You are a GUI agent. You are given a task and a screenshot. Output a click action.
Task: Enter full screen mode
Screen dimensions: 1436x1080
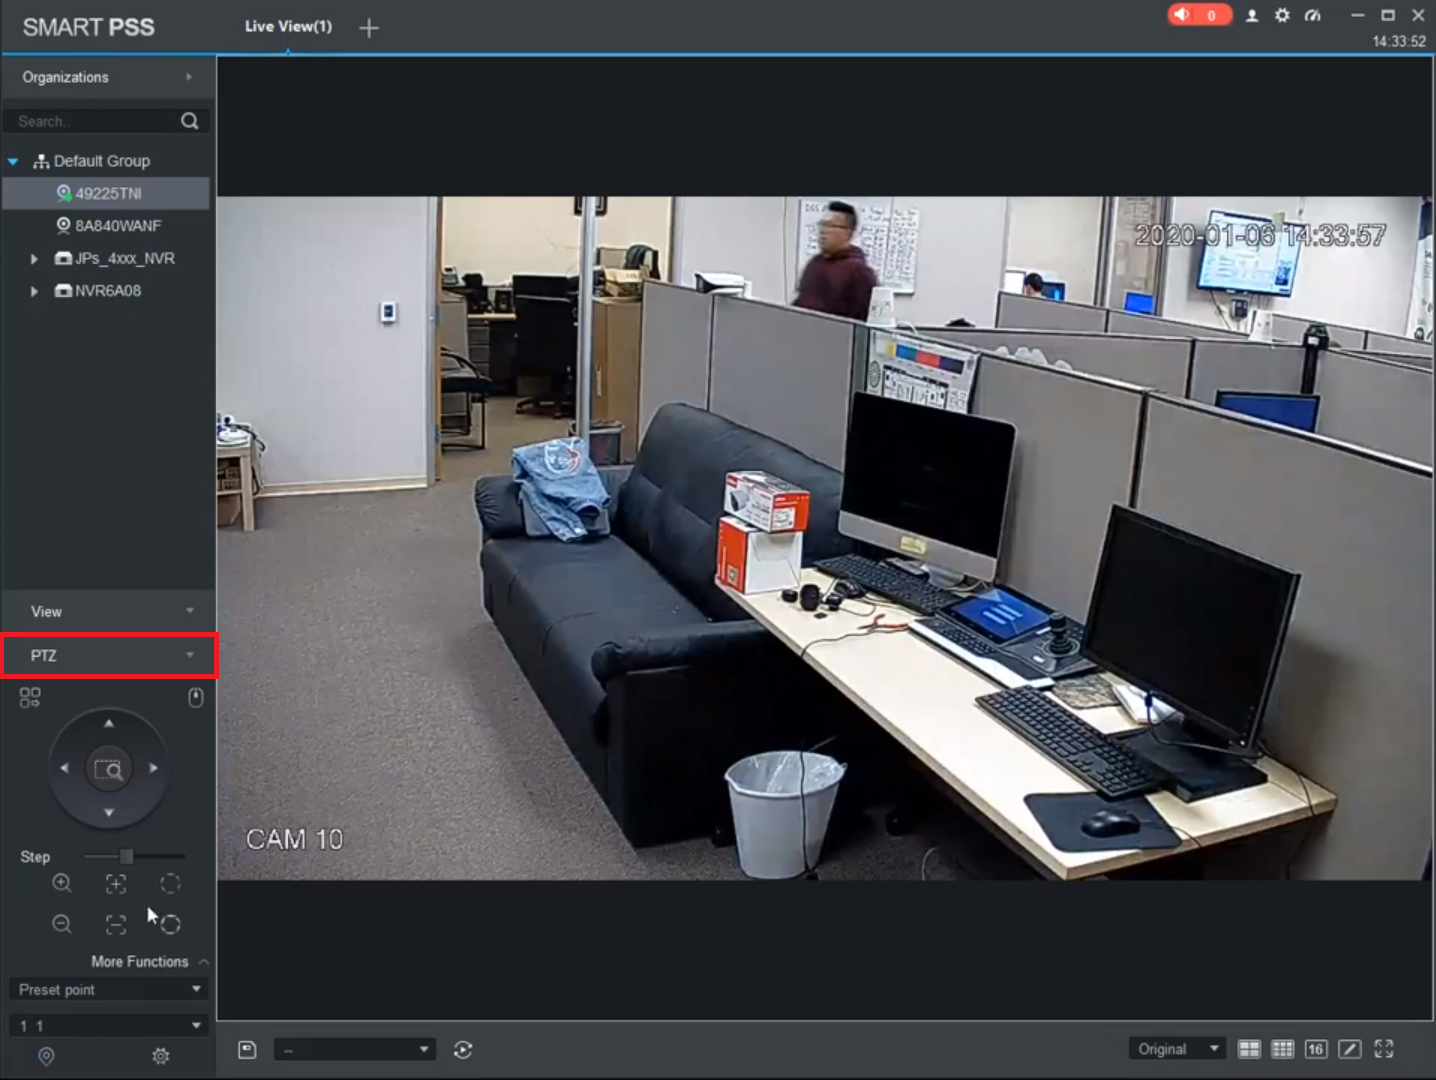(x=1384, y=1049)
